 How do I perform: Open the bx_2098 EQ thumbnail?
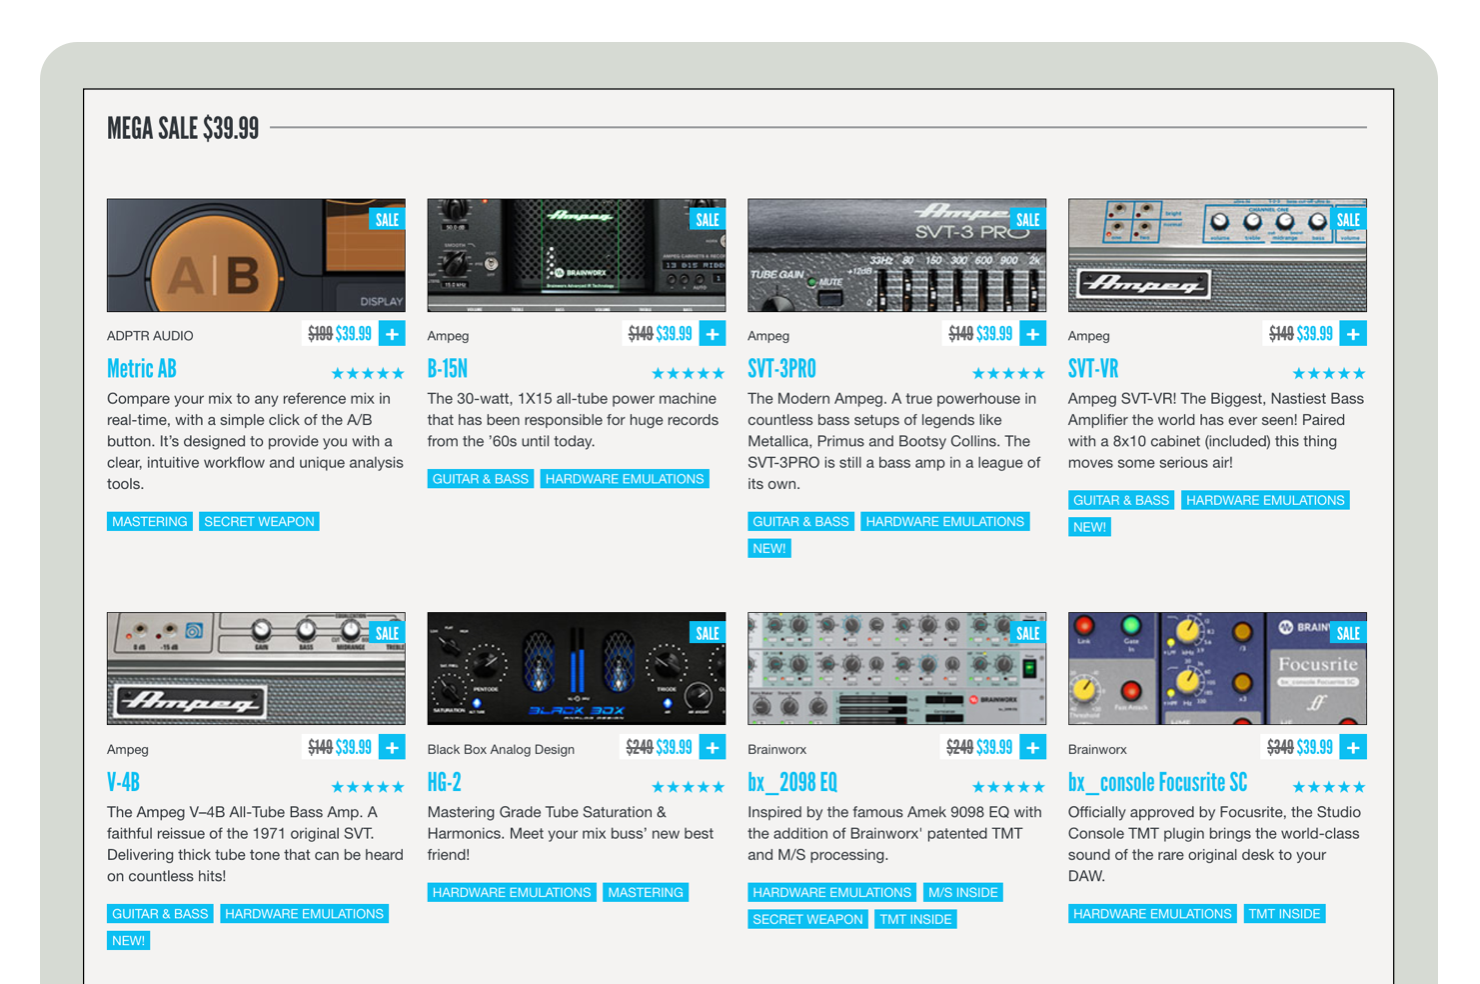tap(897, 668)
